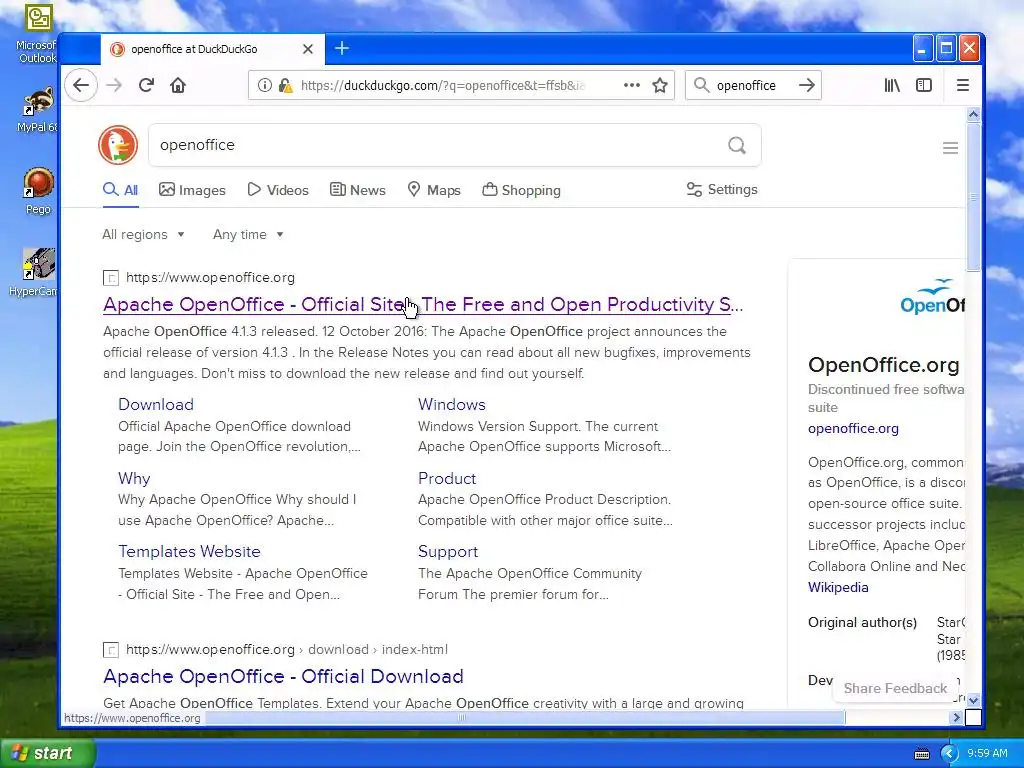Click the forward navigation arrow
This screenshot has width=1024, height=768.
click(114, 85)
